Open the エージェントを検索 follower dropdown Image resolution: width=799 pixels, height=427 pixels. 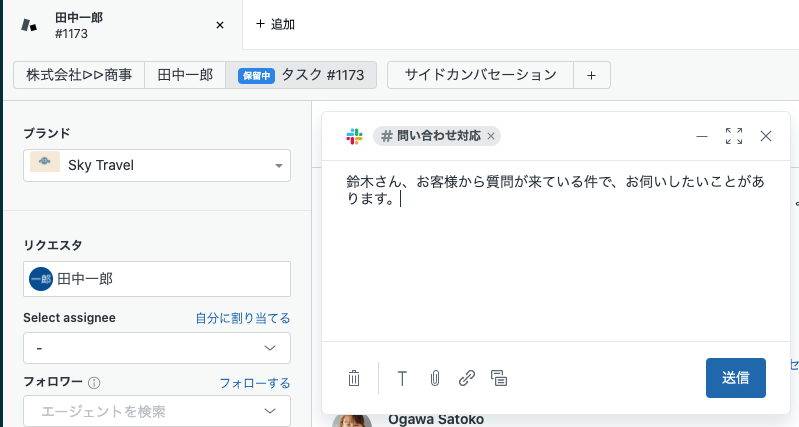tap(157, 411)
